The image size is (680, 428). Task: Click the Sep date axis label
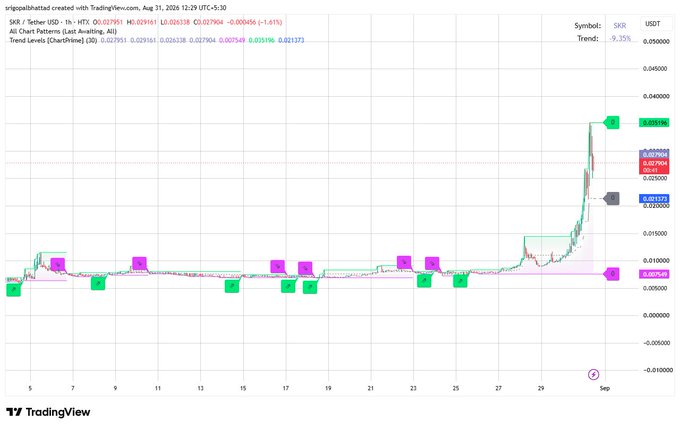pos(605,388)
